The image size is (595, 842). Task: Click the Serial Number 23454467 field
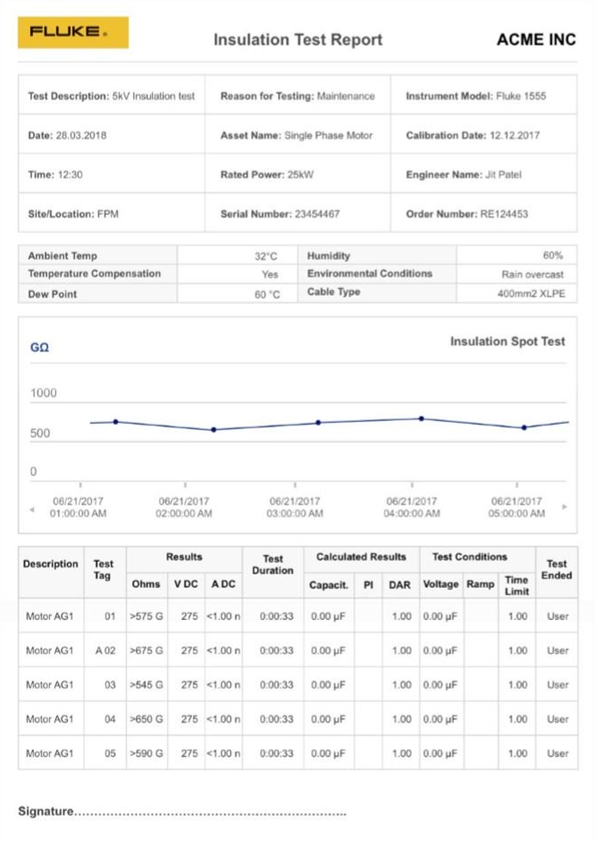(x=297, y=214)
